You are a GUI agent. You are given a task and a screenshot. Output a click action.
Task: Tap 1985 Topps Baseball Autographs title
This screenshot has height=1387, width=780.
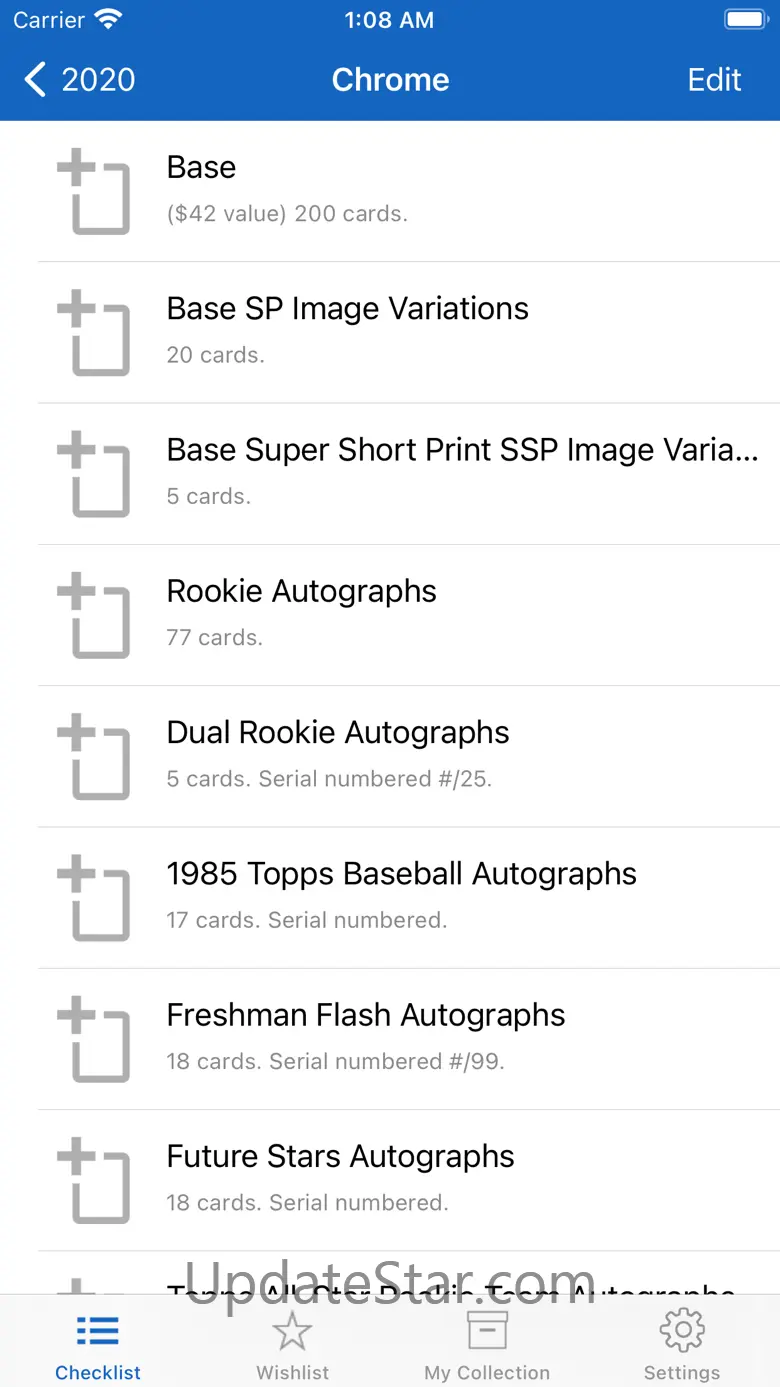[x=401, y=874]
